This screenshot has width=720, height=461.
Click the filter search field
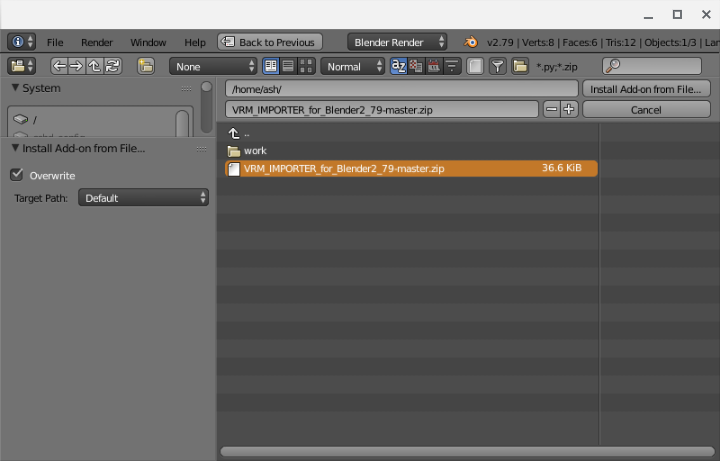click(652, 66)
